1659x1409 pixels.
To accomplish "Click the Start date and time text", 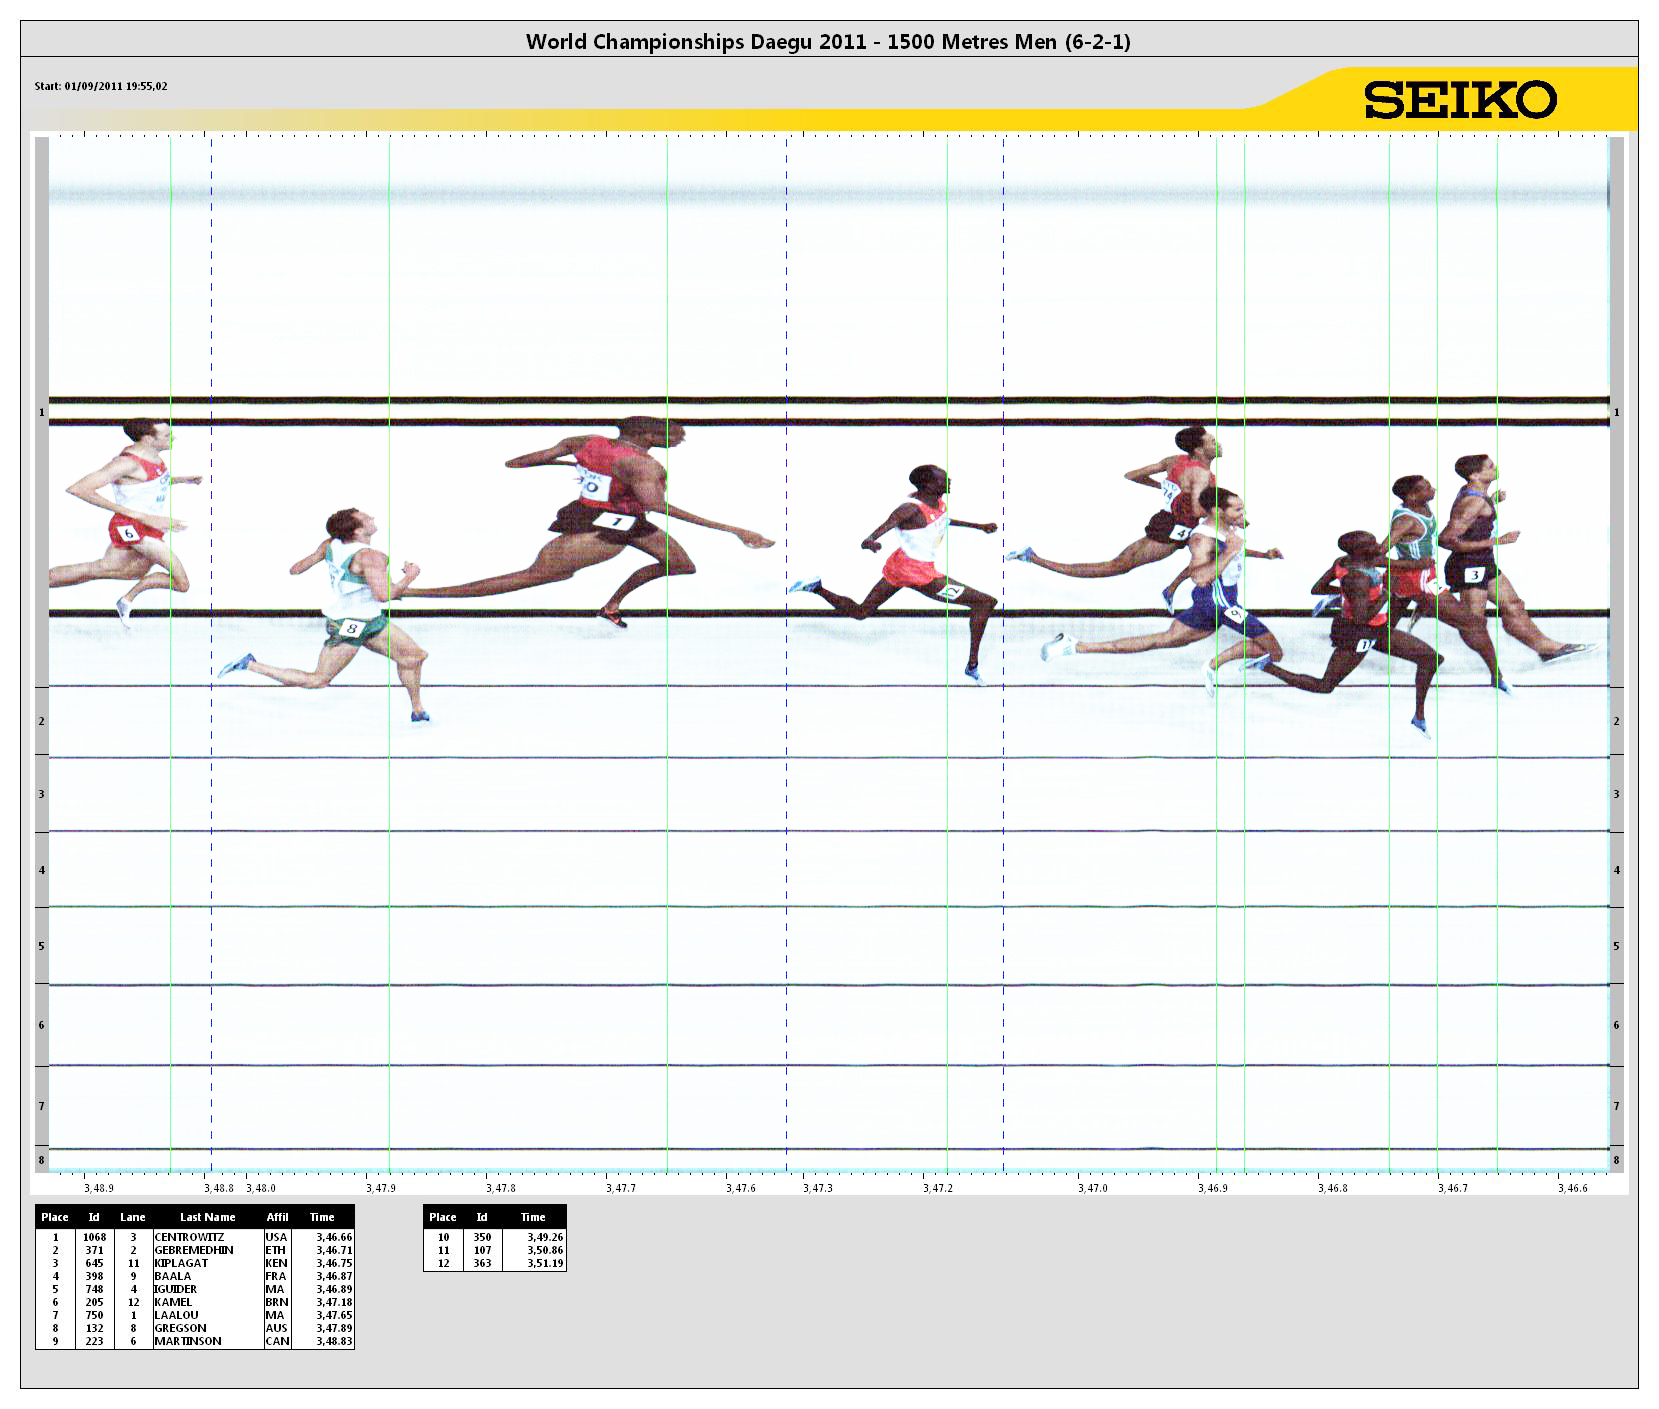I will click(x=101, y=86).
